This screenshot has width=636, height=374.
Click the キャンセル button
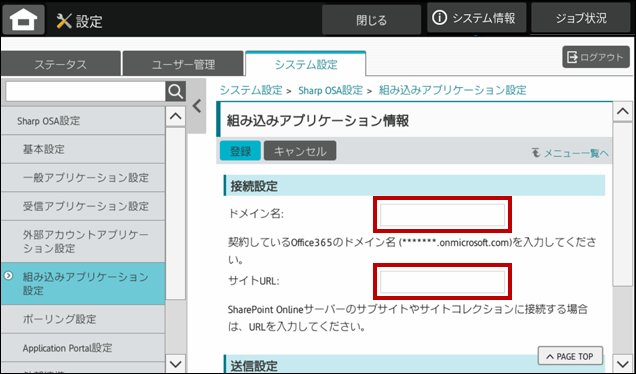pos(300,151)
